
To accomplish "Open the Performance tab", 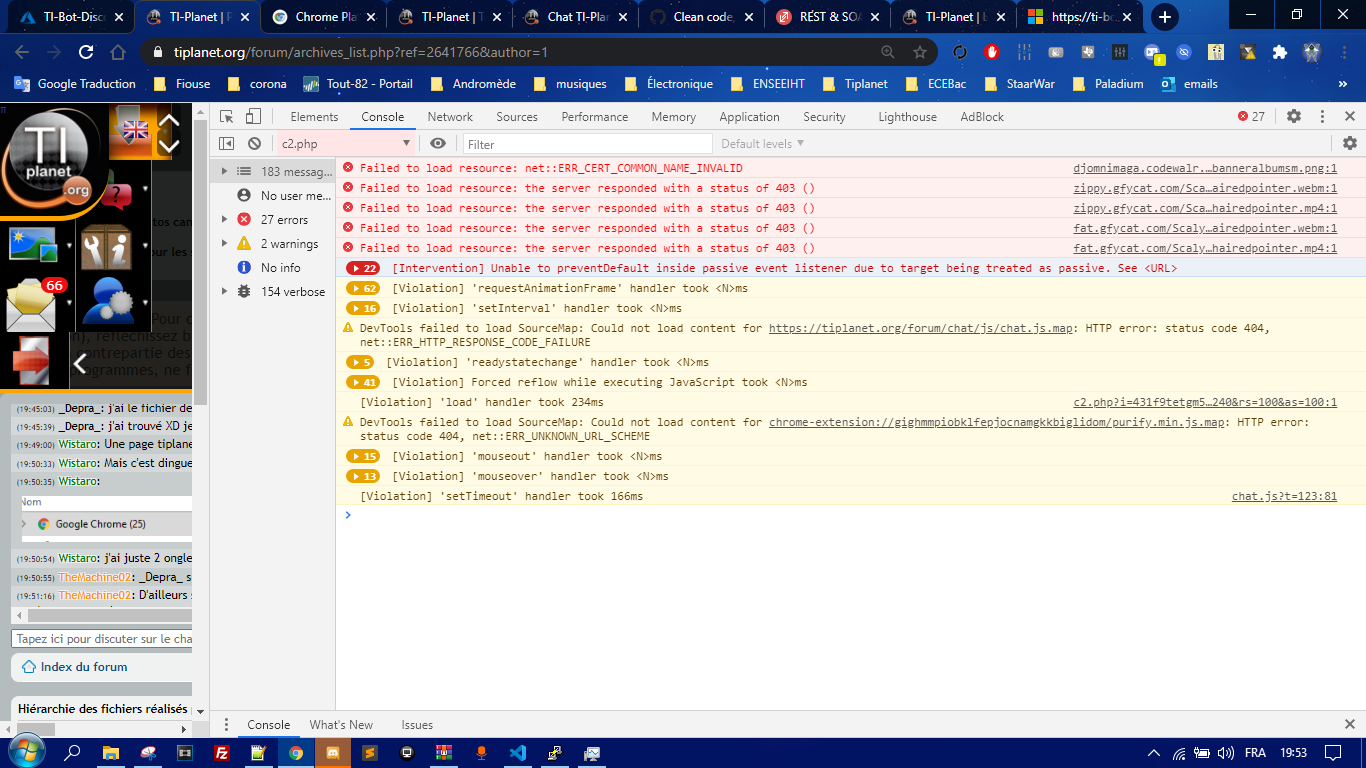I will [595, 116].
